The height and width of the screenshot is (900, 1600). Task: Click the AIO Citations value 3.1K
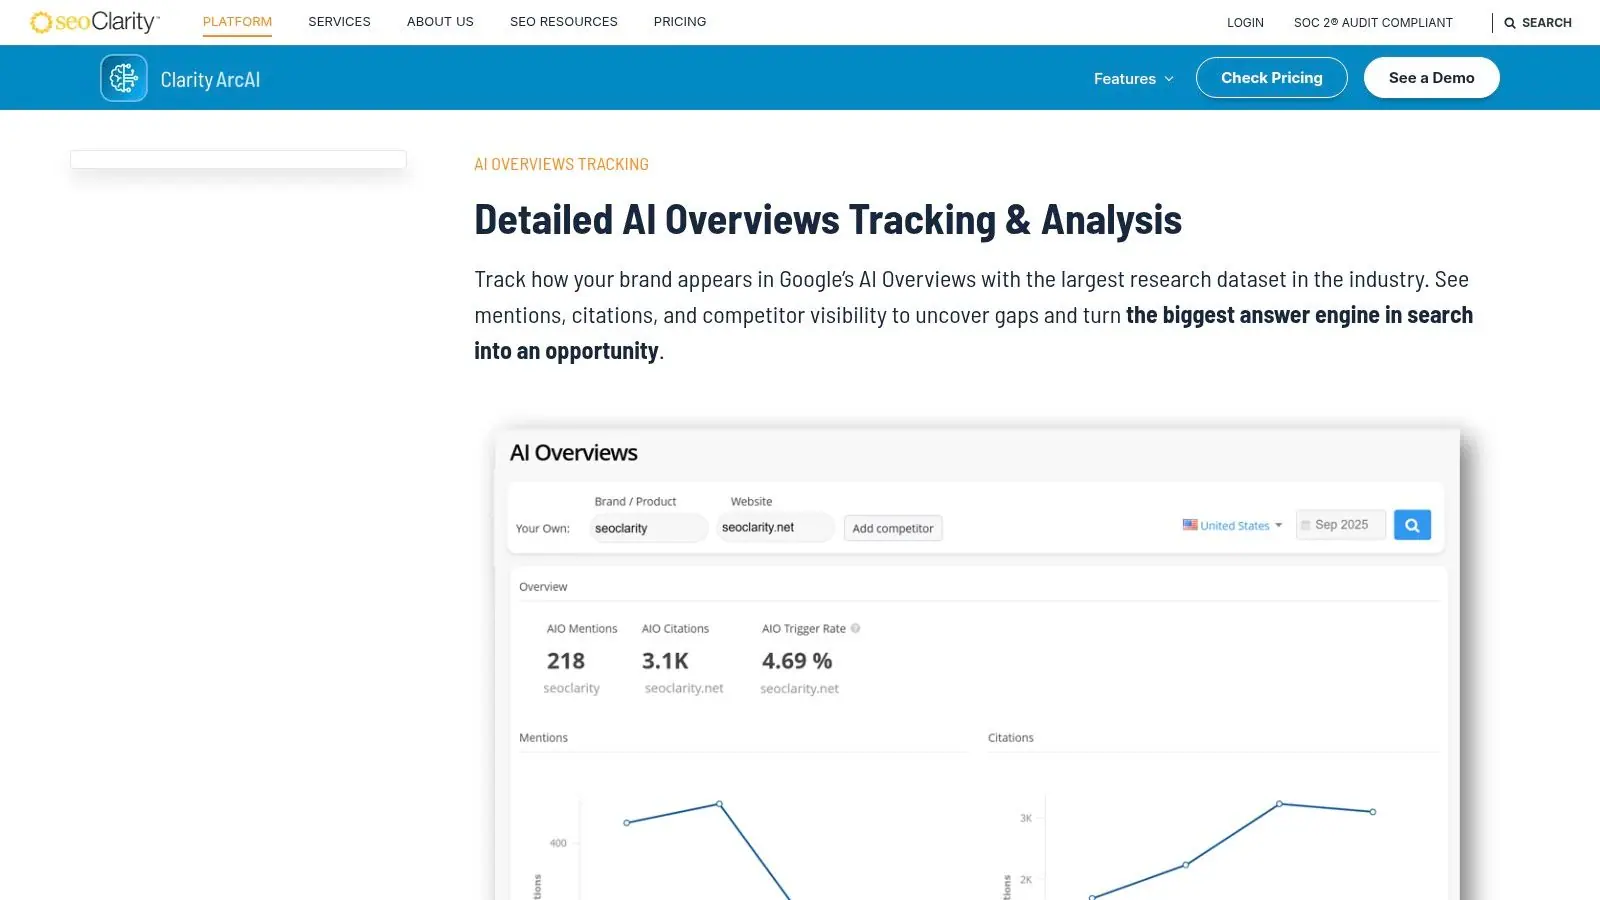click(665, 661)
